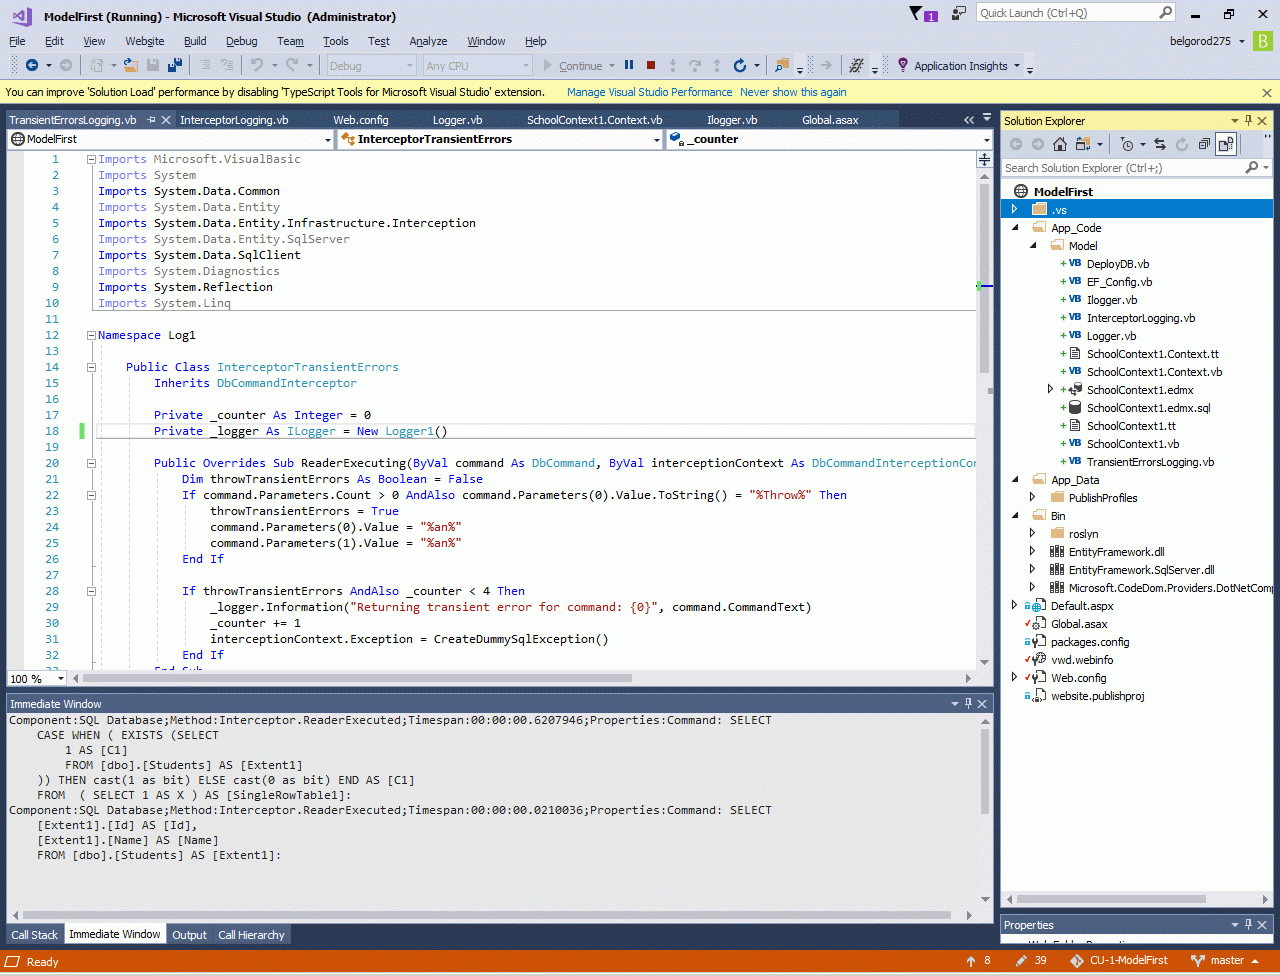Toggle Show All Files in Solution Explorer
Viewport: 1280px width, 976px height.
pos(1226,144)
